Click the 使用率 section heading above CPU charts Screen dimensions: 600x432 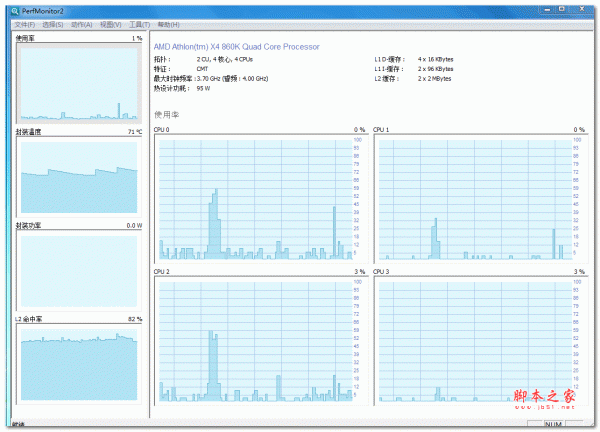point(166,114)
